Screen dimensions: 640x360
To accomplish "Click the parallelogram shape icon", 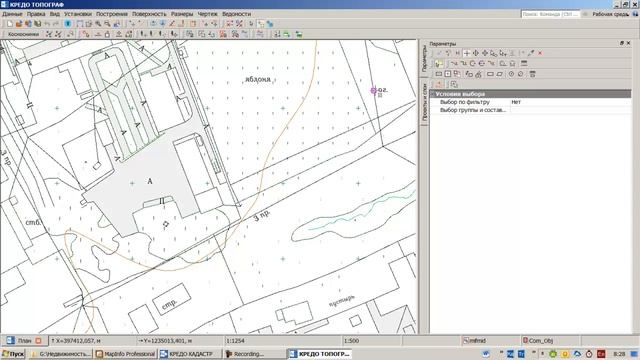I will pos(499,74).
